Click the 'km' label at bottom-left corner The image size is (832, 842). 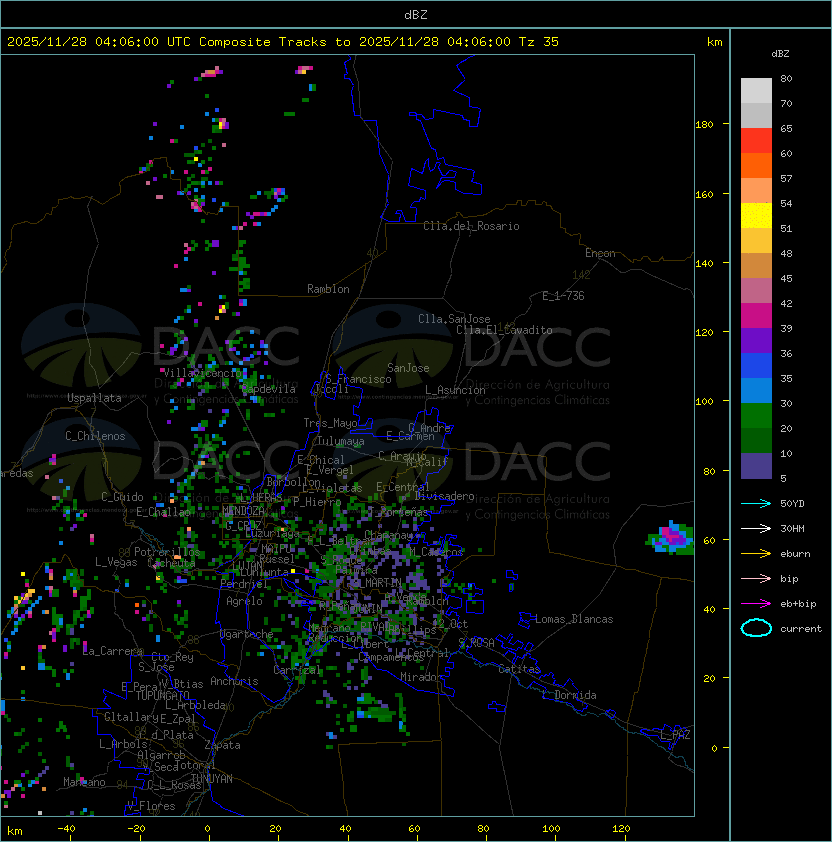coord(15,831)
